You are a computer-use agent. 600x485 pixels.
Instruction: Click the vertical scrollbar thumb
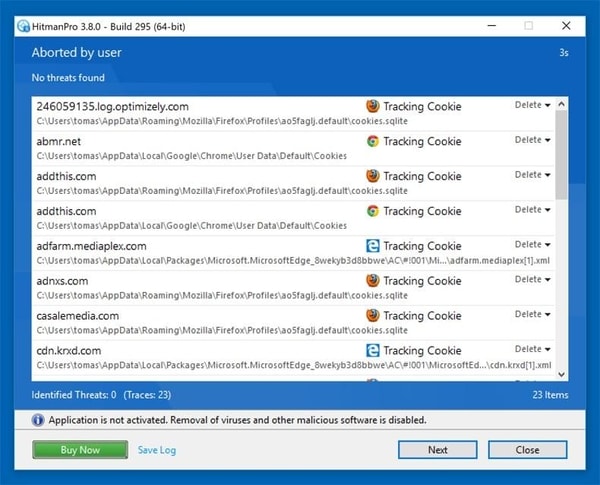[x=561, y=150]
